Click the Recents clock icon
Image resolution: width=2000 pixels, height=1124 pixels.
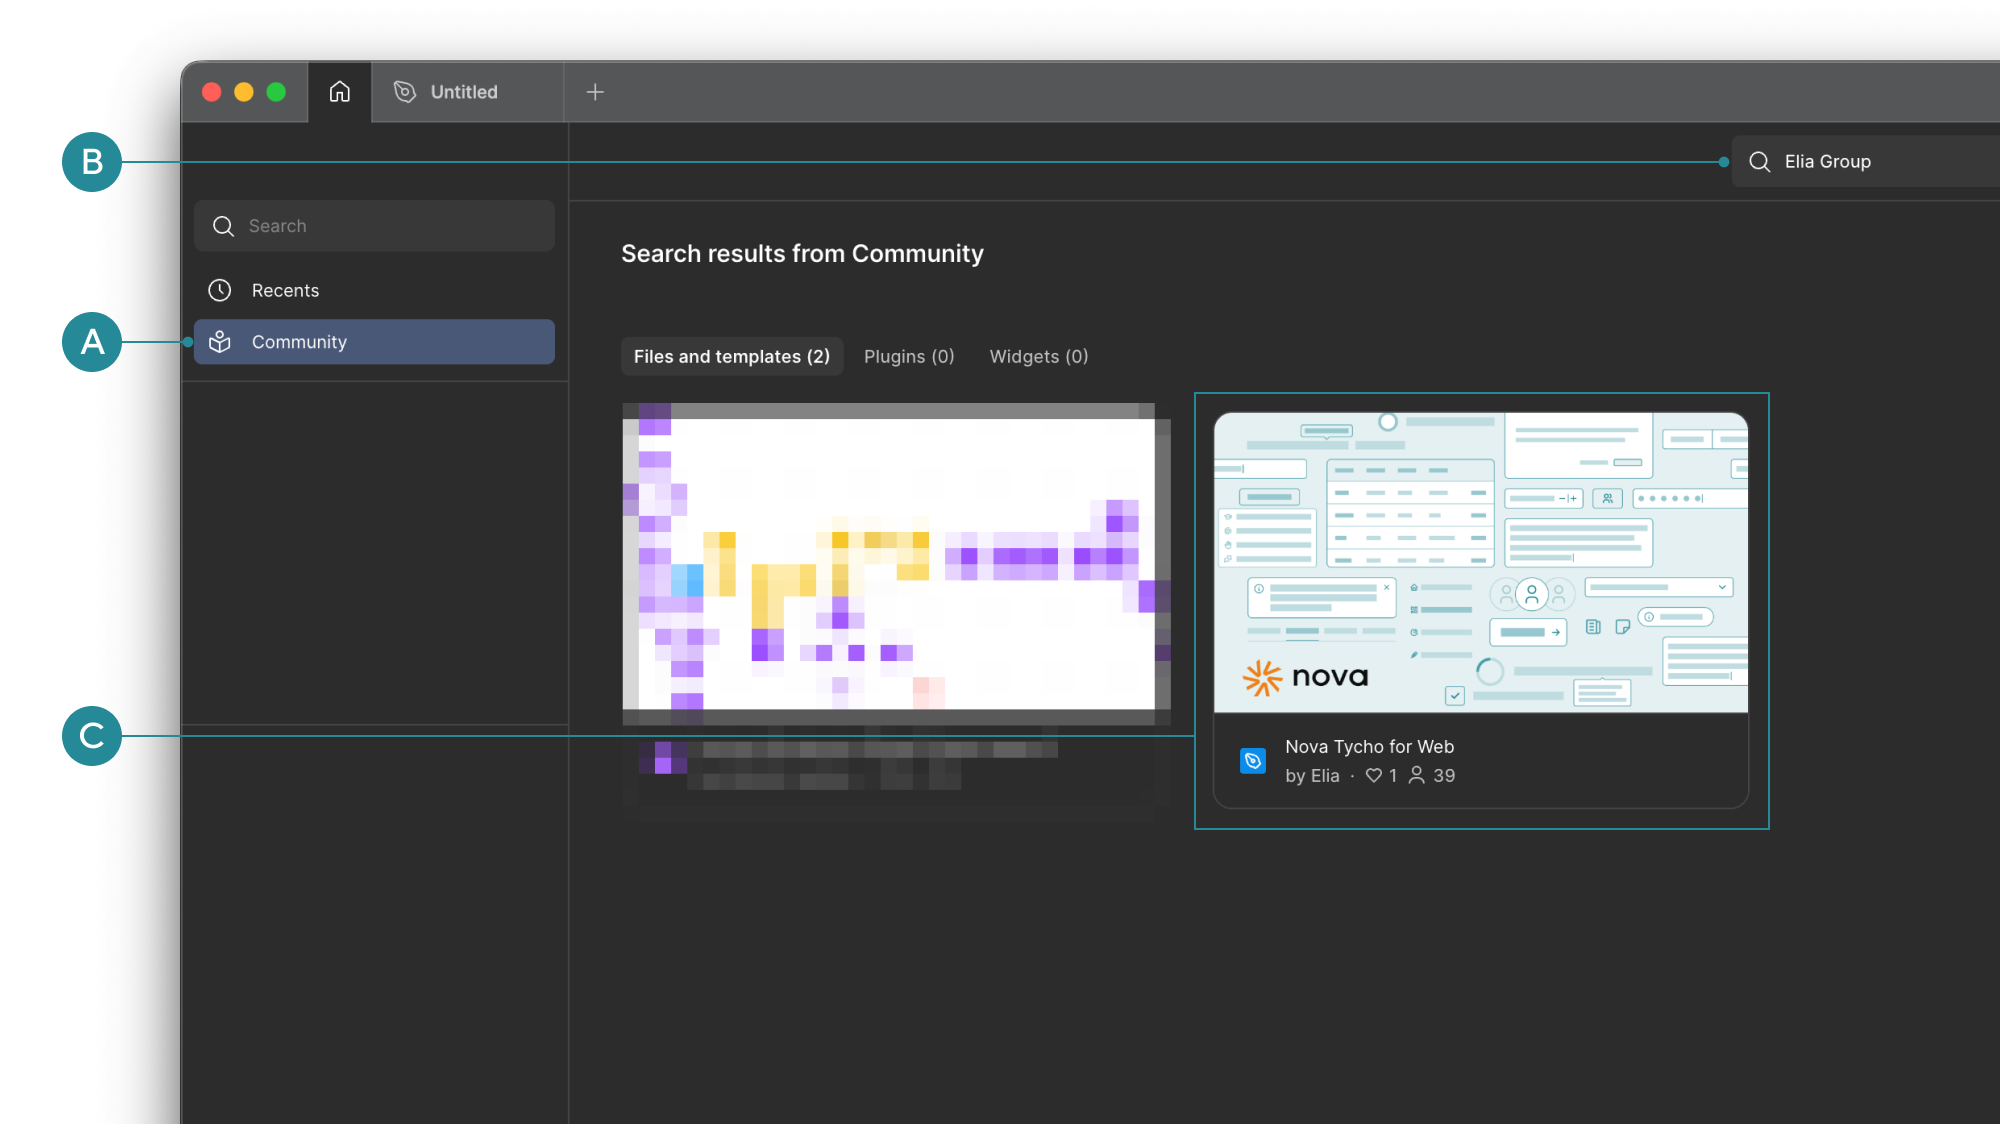click(220, 290)
